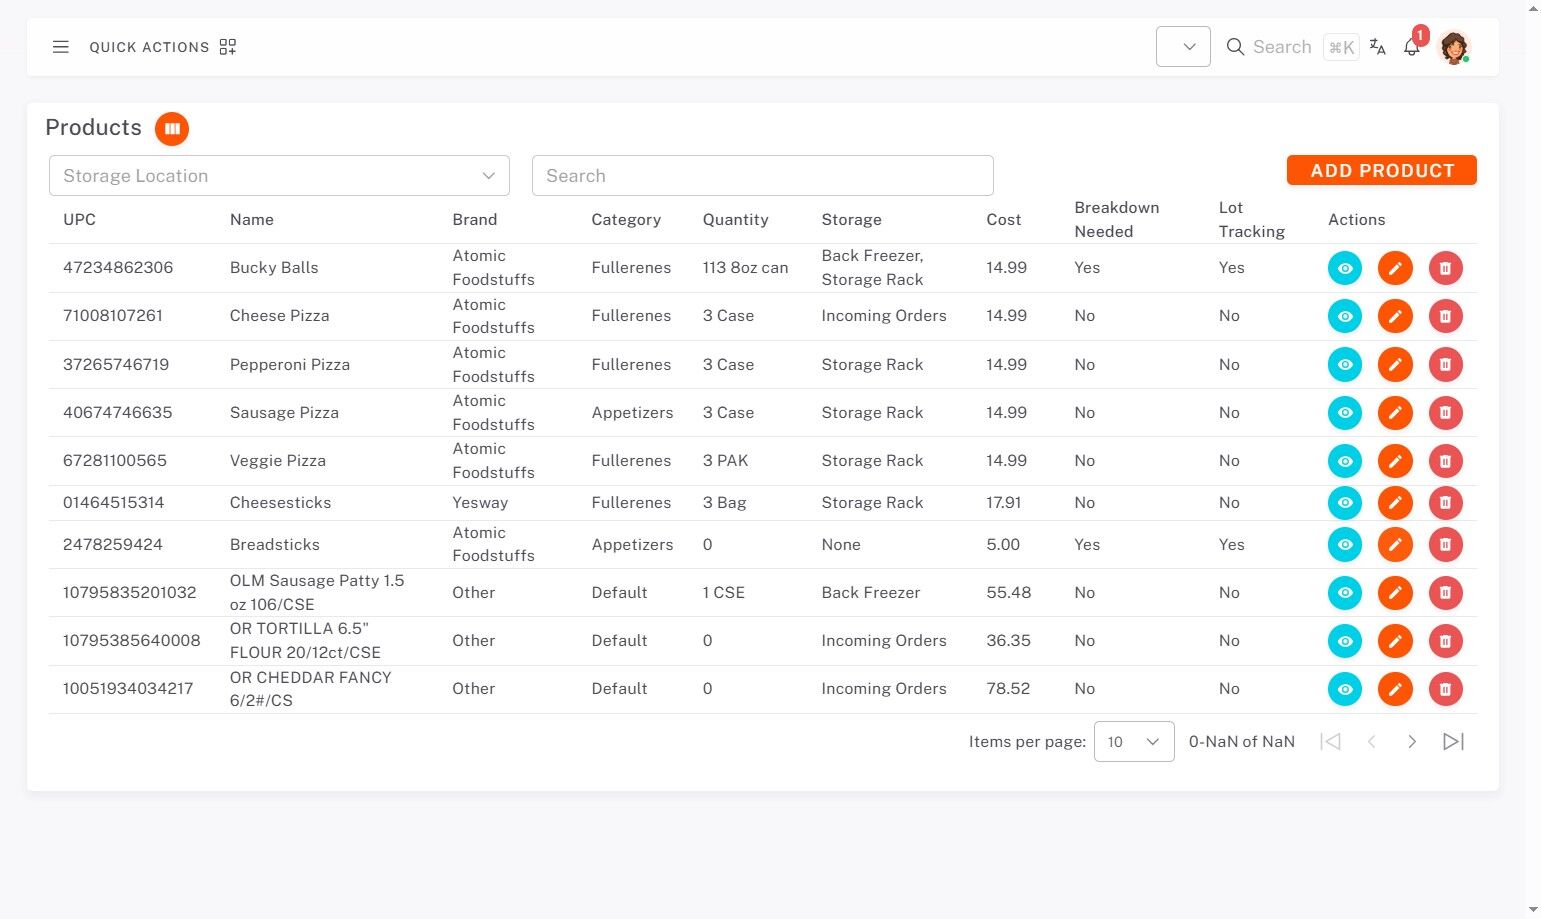Click the orange columns icon beside Products

172,128
